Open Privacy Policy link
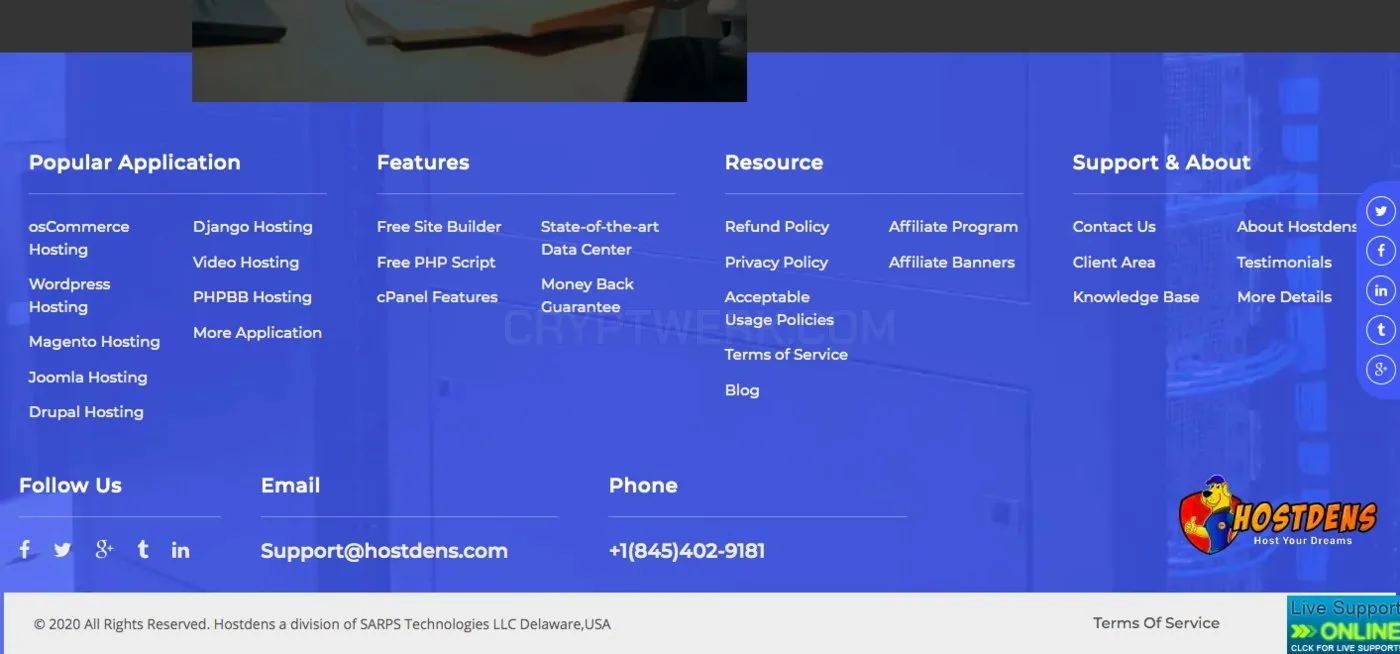The height and width of the screenshot is (654, 1400). (x=776, y=262)
